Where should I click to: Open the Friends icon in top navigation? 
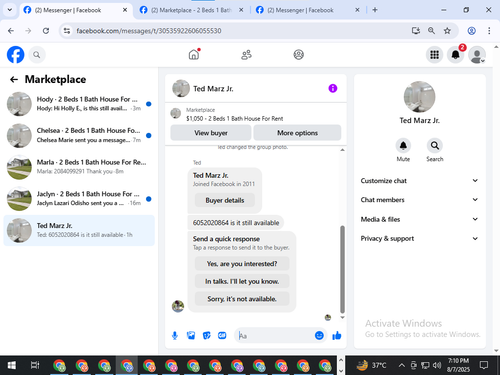tap(246, 55)
